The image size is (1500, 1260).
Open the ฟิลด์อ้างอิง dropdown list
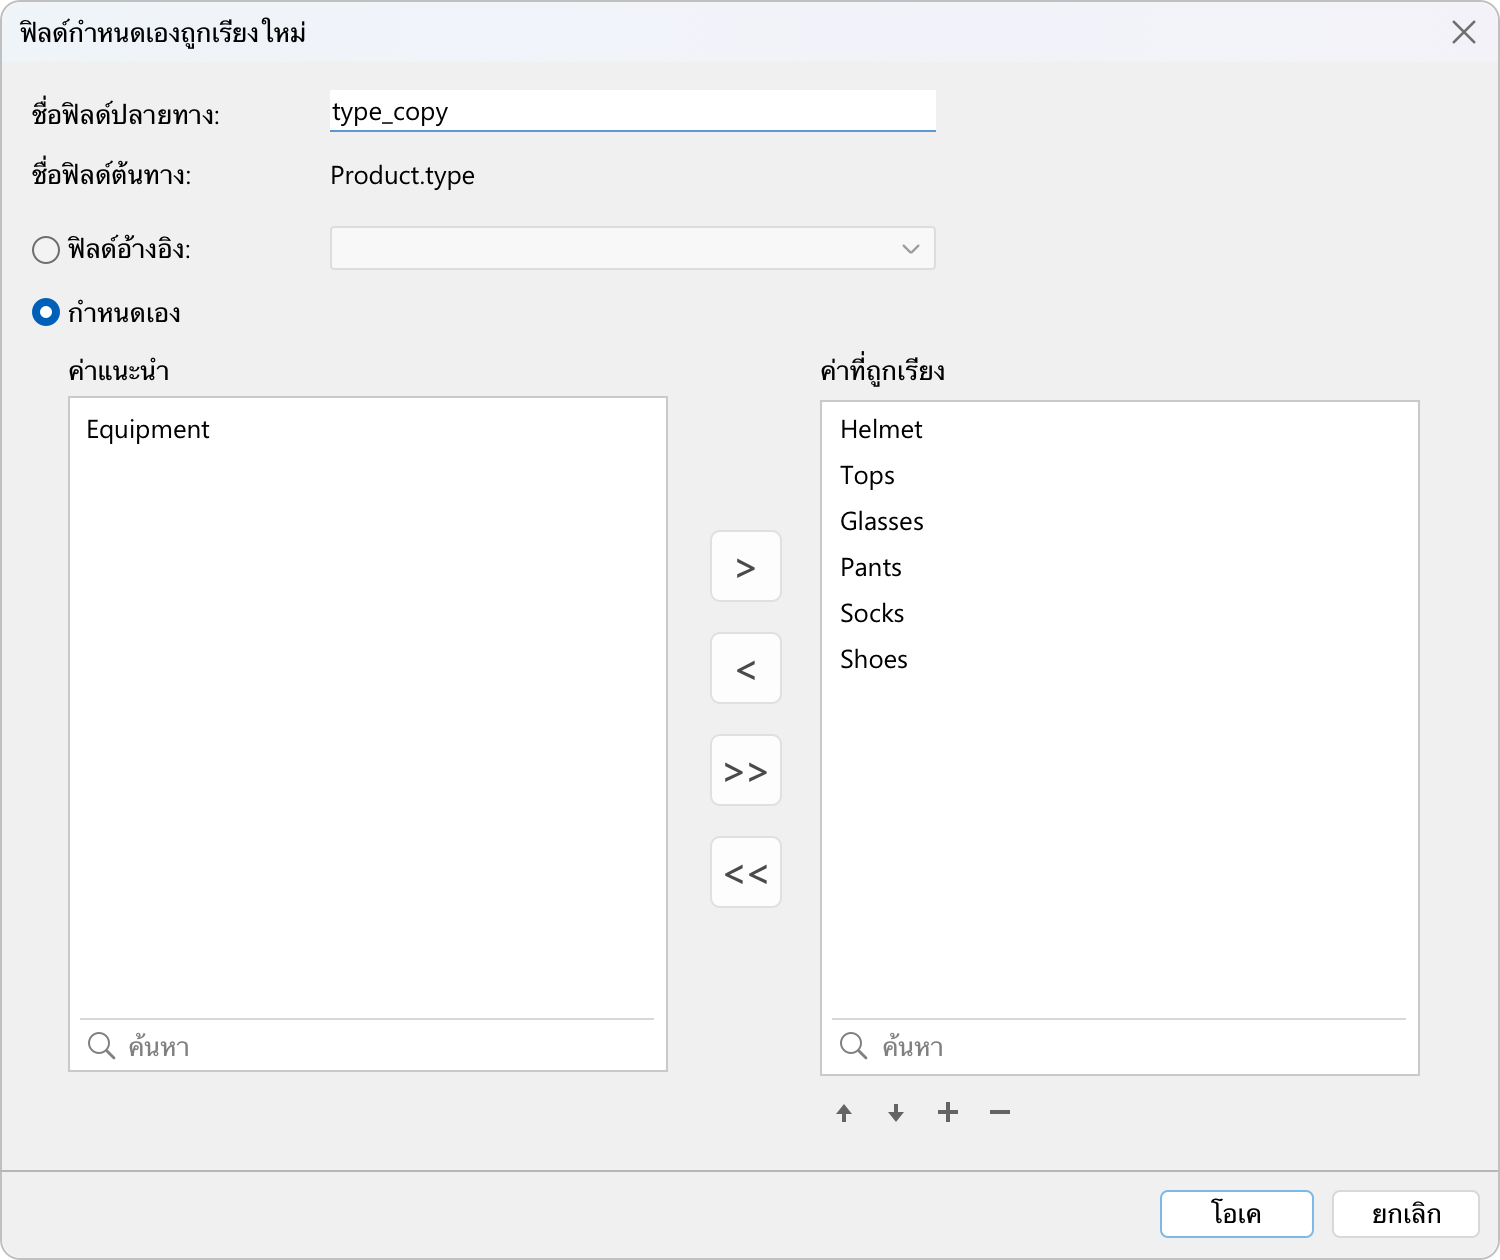click(x=632, y=249)
